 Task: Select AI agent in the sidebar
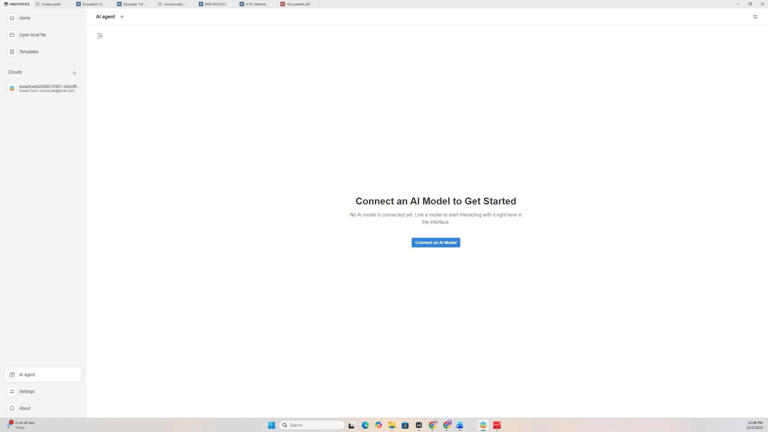[43, 375]
